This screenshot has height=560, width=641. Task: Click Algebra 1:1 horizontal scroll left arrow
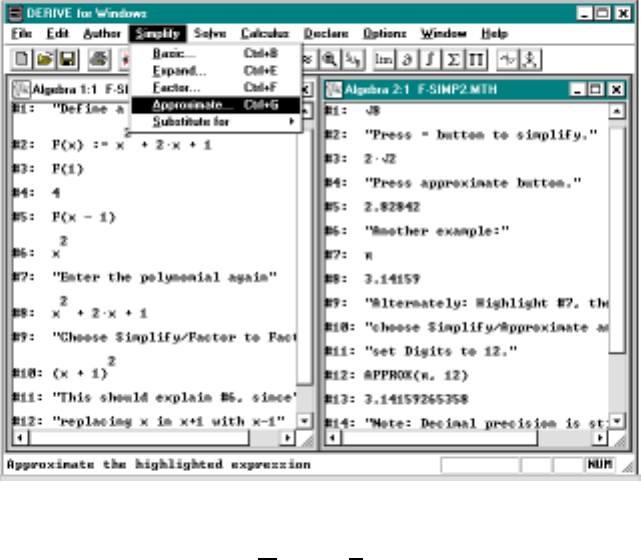[20, 438]
